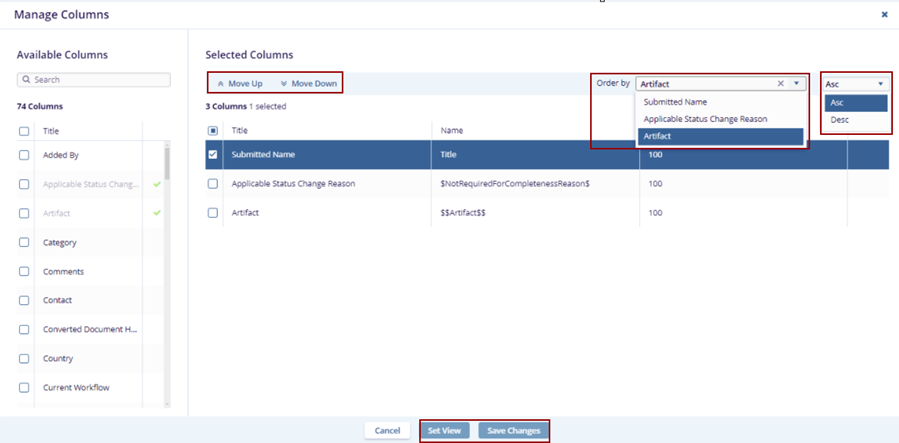Screen dimensions: 899x443
Task: Close the Manage Columns dialog
Action: 884,15
